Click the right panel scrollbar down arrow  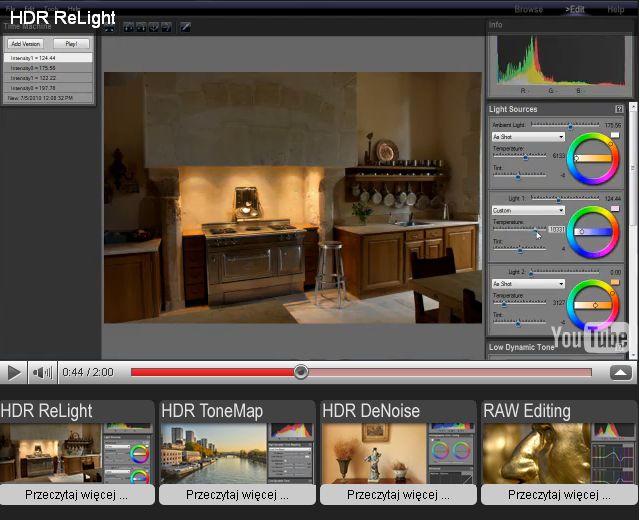[x=633, y=354]
